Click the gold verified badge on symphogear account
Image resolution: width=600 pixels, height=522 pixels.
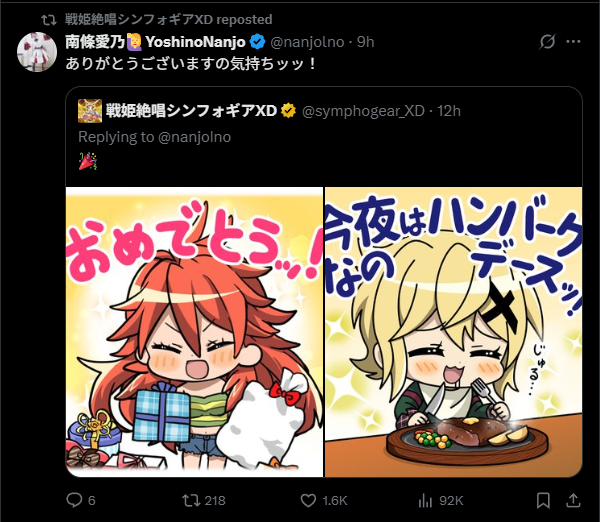pyautogui.click(x=289, y=111)
